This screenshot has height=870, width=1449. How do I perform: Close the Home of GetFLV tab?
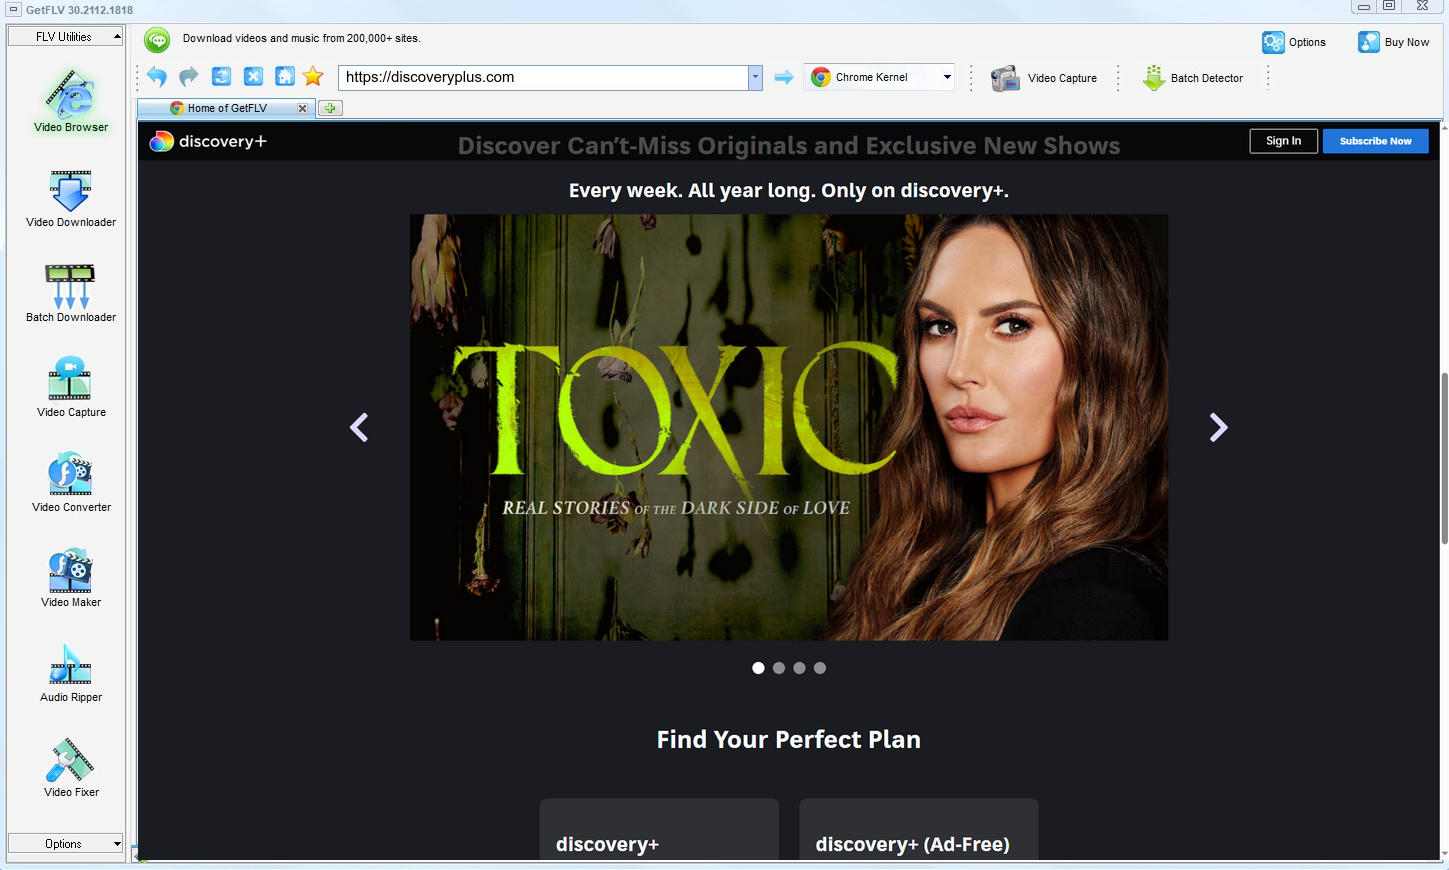tap(302, 108)
